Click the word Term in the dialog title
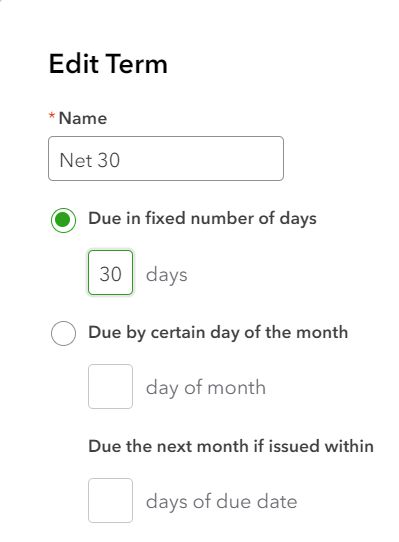This screenshot has width=399, height=542. (x=136, y=64)
